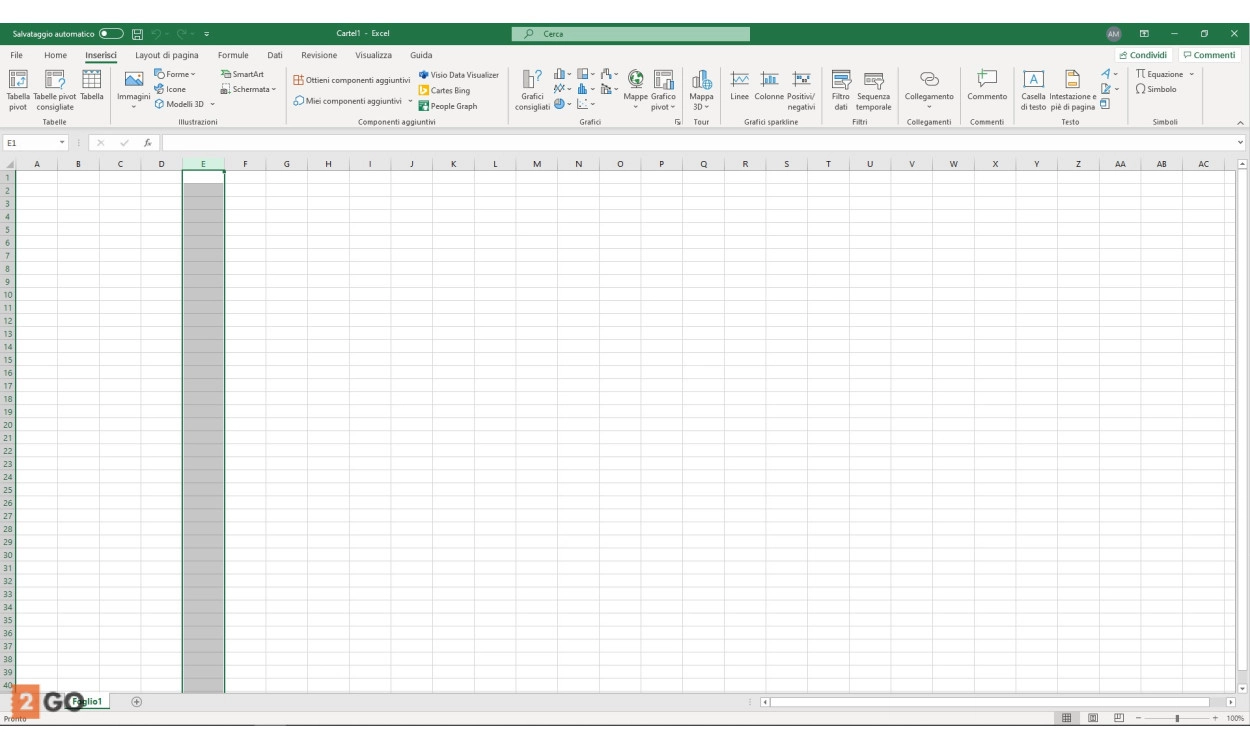Expand the Immagini dropdown
Viewport: 1250px width, 750px height.
click(x=133, y=104)
